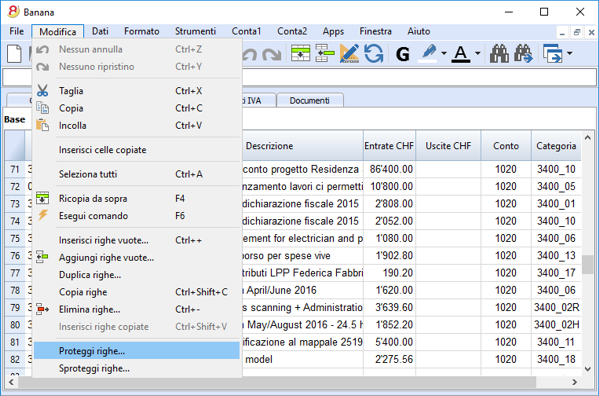Choose Inserisci celle copiate menu entry
This screenshot has height=396, width=599.
(137, 150)
